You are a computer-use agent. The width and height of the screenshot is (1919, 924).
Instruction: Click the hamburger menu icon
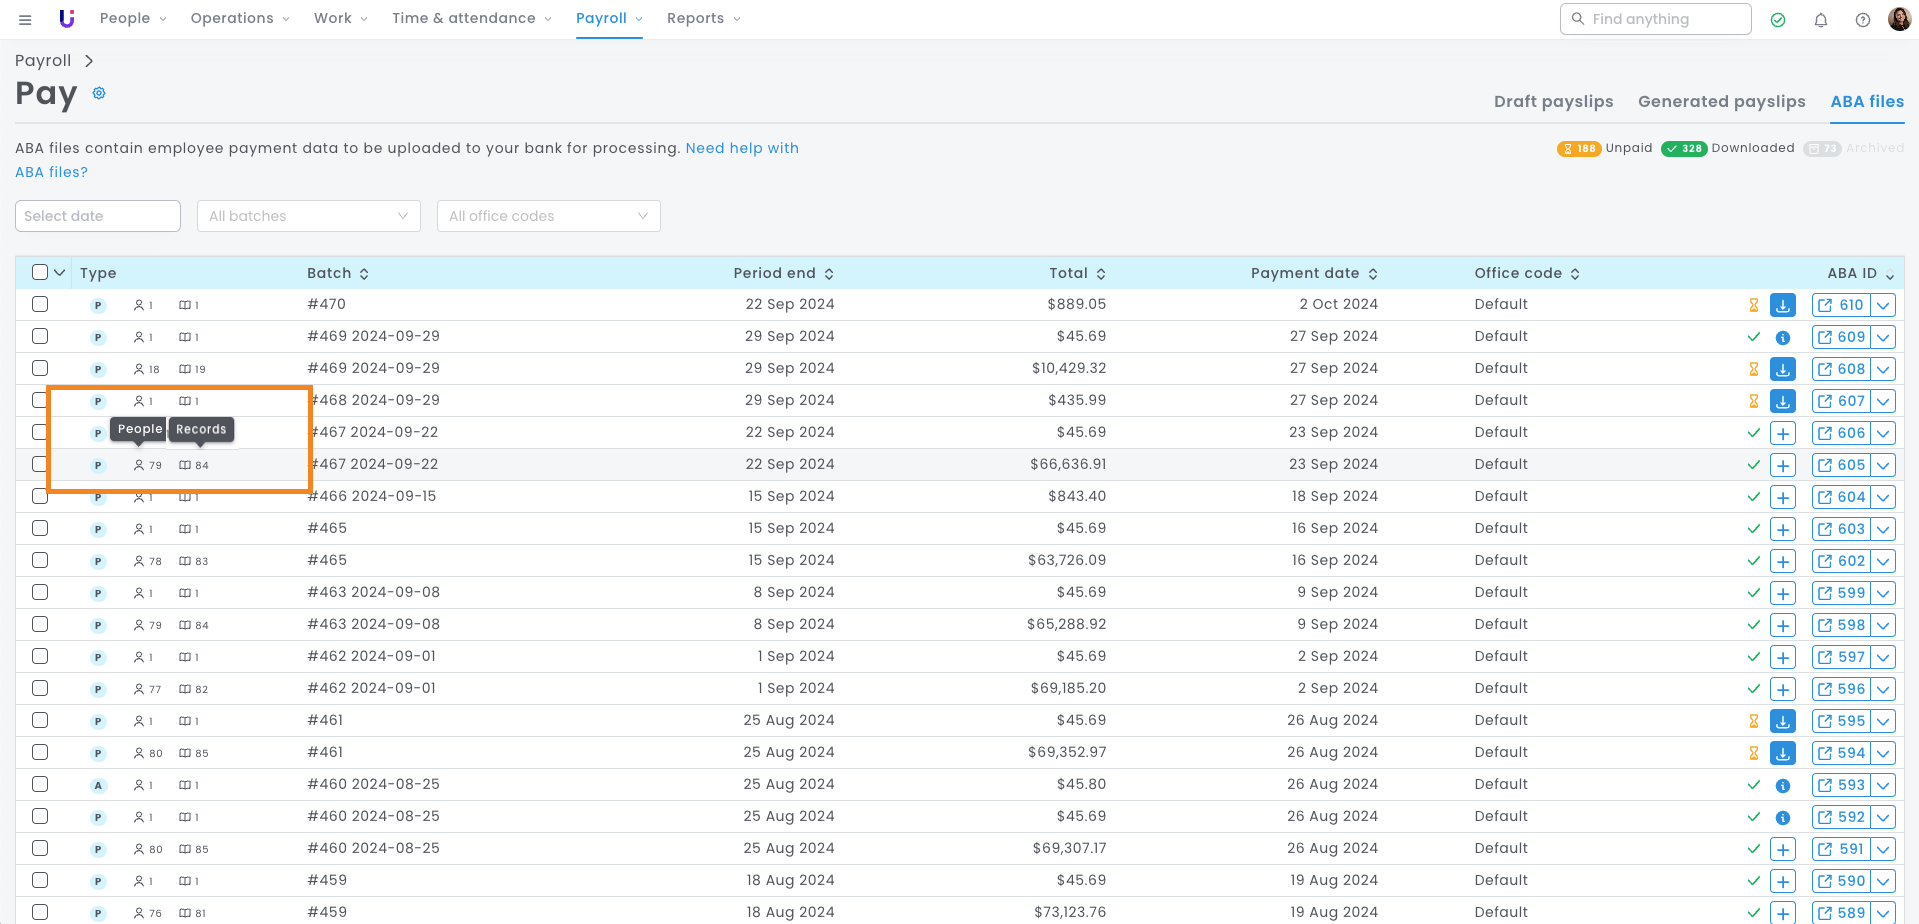25,19
